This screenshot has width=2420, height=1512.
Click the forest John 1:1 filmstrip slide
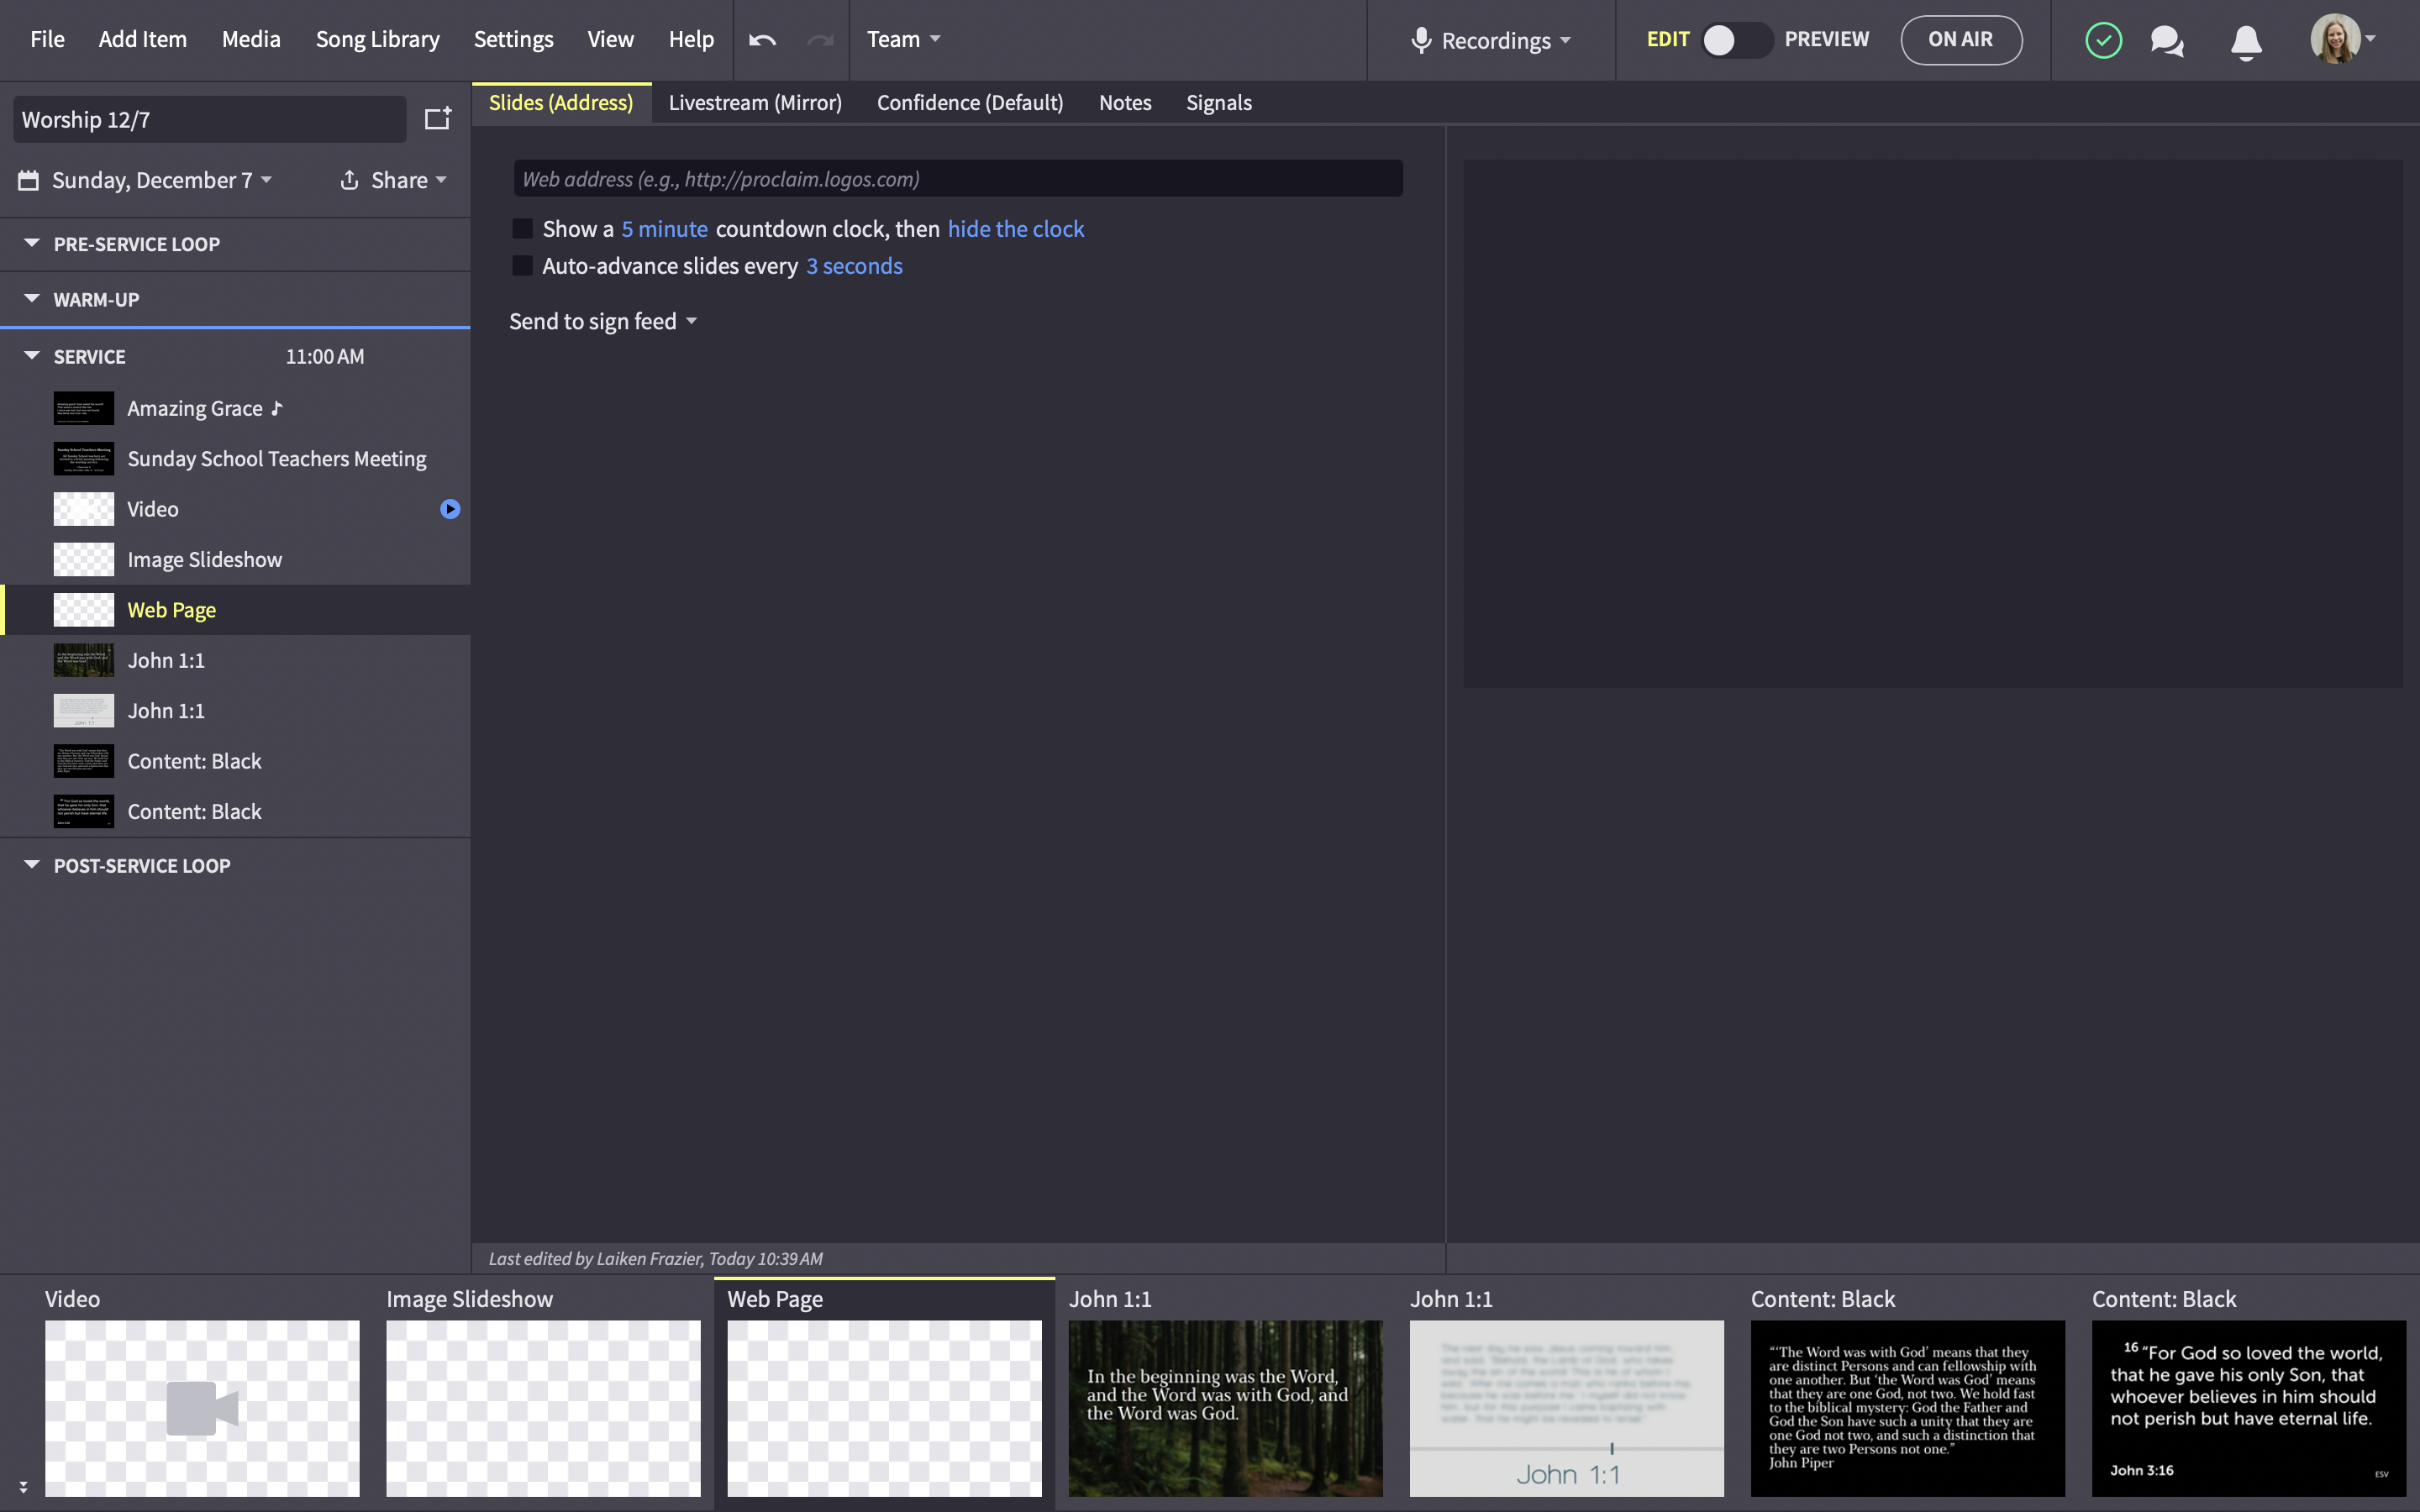(x=1225, y=1408)
